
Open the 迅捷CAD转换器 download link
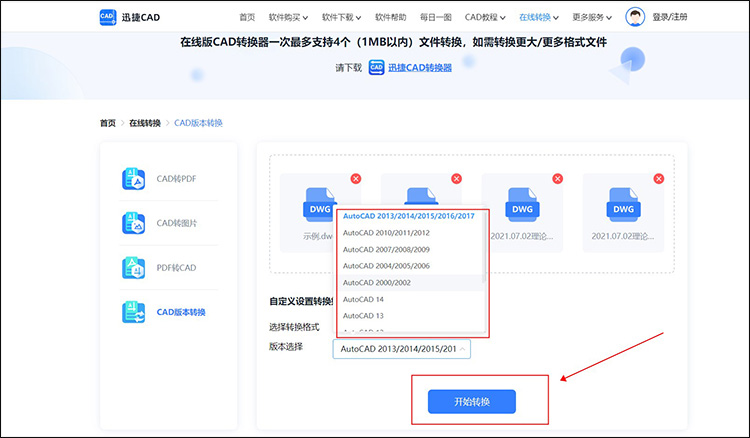click(420, 68)
